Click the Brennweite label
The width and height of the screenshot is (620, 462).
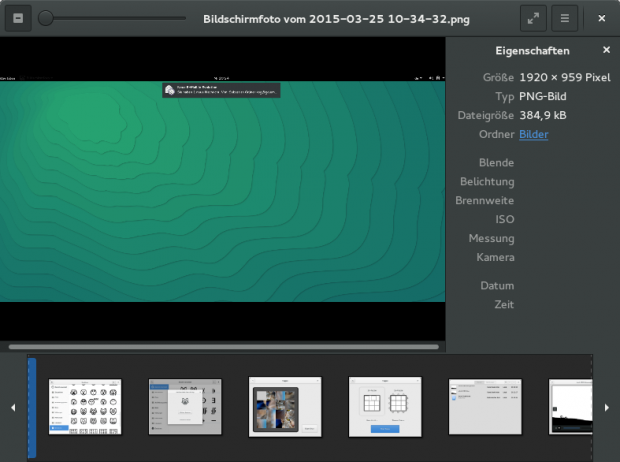click(484, 201)
